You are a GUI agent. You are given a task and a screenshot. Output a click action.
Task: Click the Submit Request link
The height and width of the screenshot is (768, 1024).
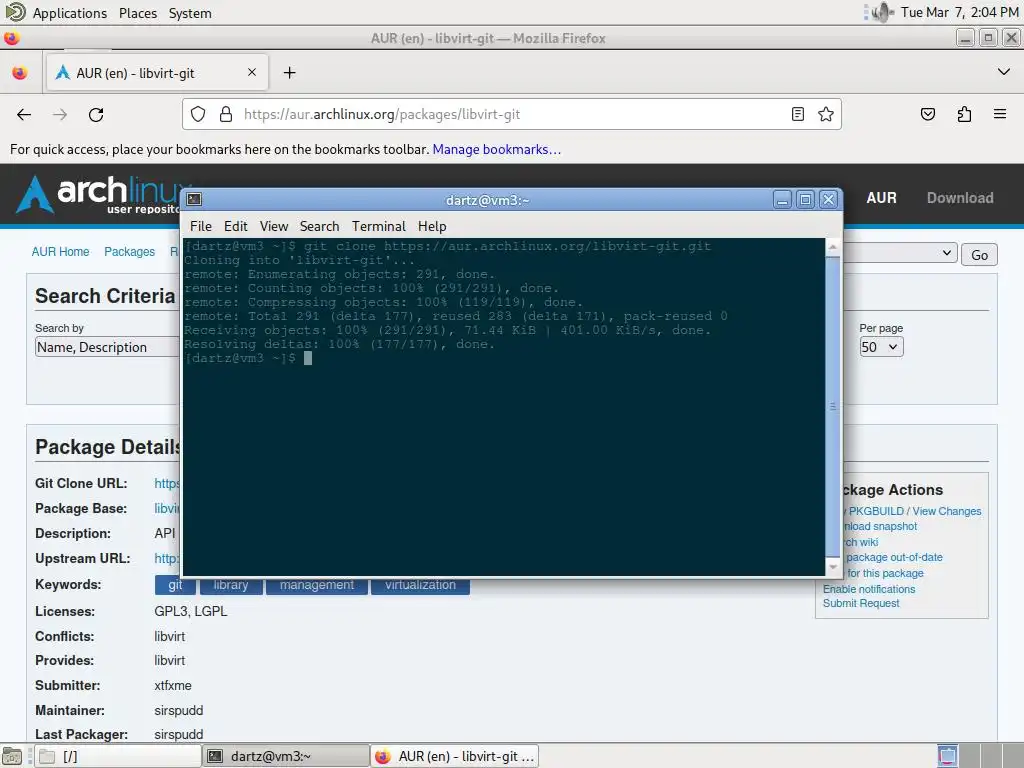click(861, 603)
